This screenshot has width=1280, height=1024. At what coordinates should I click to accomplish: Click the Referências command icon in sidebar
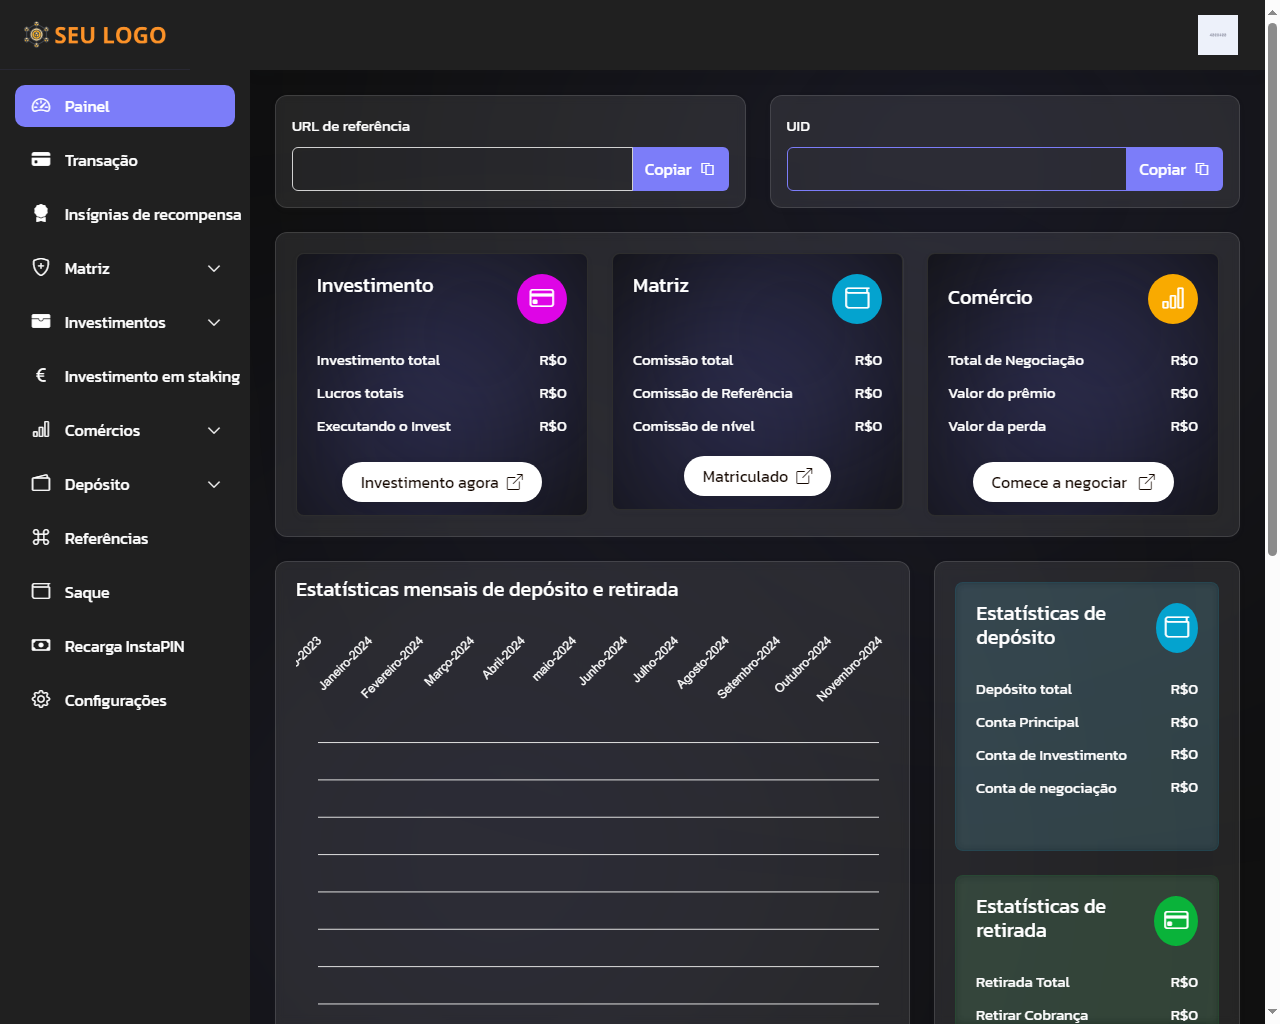(41, 538)
